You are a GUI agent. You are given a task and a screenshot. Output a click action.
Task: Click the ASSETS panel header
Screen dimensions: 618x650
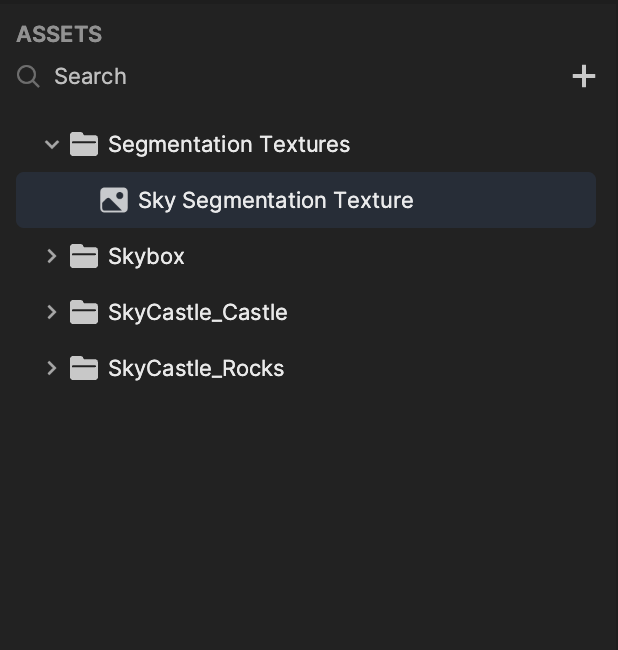(x=59, y=34)
